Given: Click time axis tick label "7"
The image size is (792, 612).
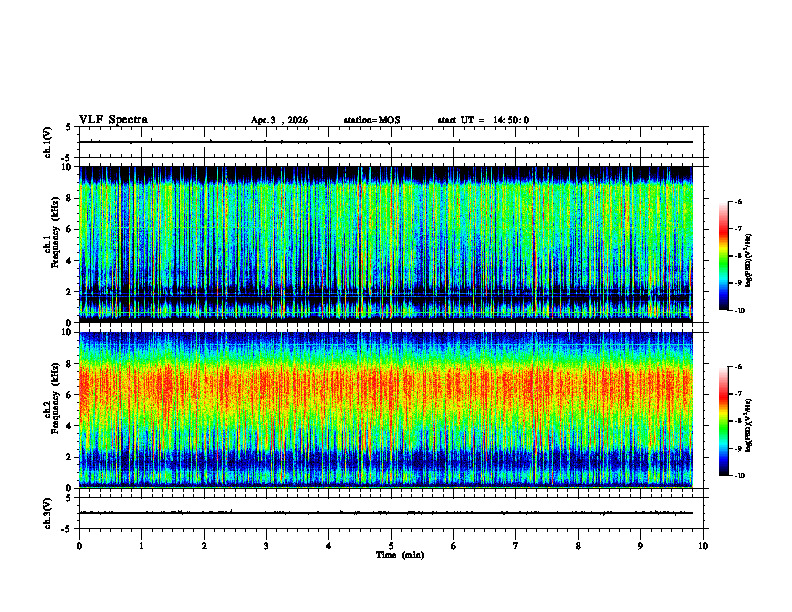Looking at the screenshot, I should click(x=516, y=546).
